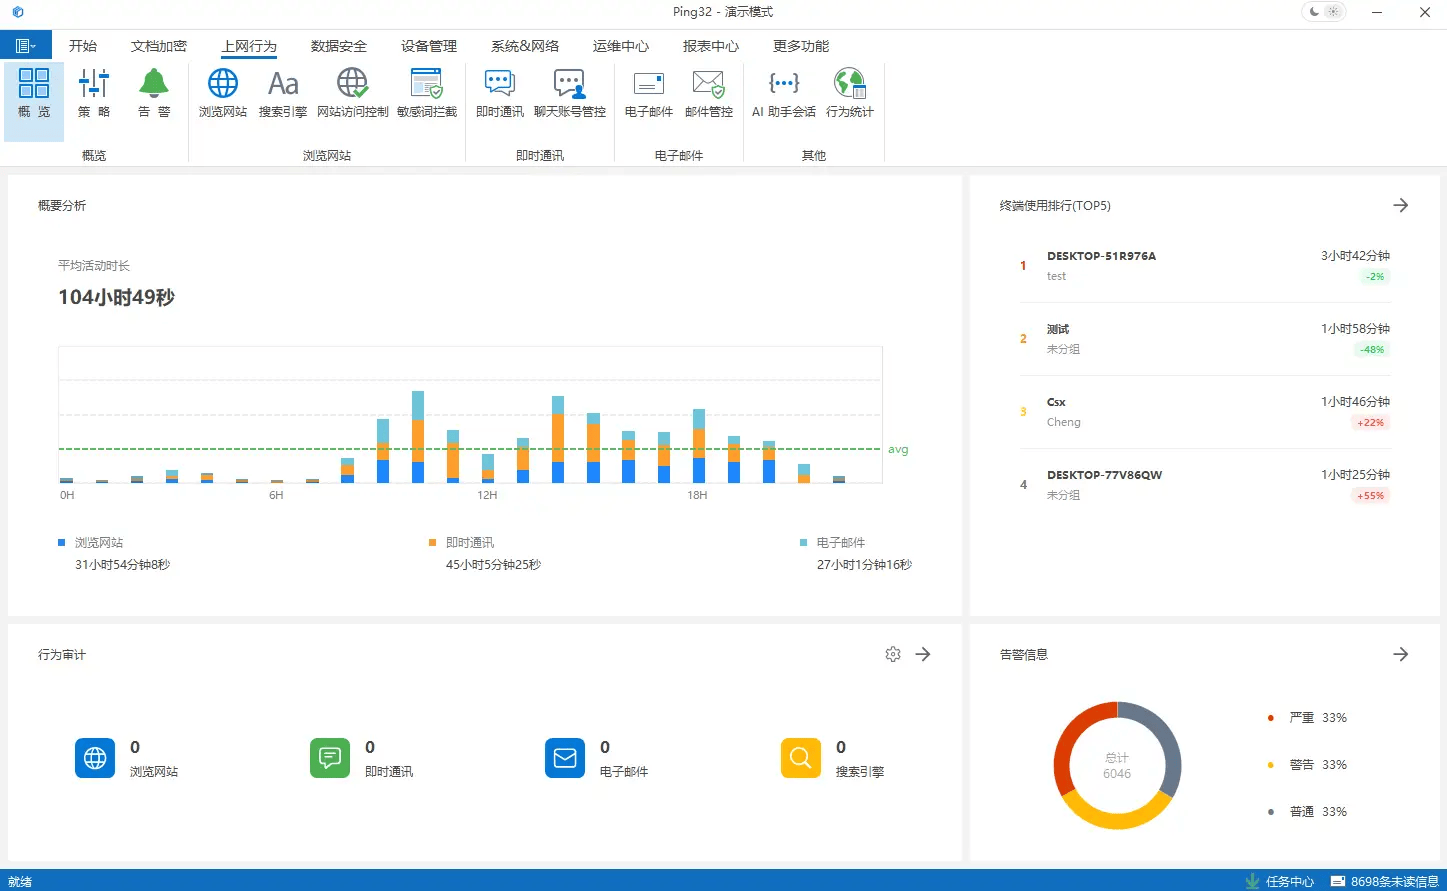Select the 聊天账号管控 icon

(x=569, y=93)
